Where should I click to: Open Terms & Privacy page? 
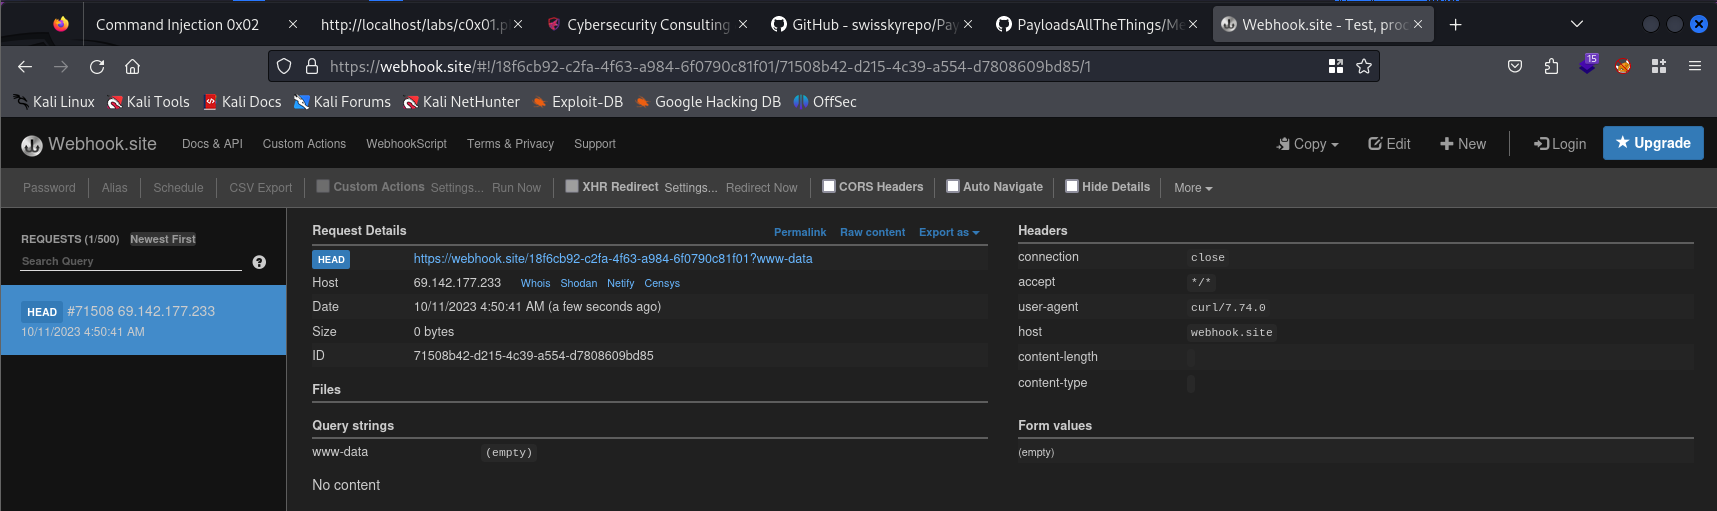pos(510,144)
